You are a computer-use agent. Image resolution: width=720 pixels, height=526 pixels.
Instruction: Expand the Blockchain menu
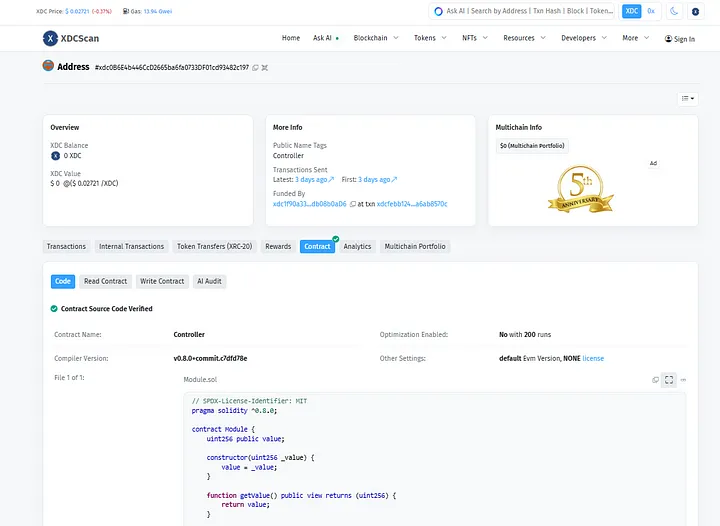point(375,38)
